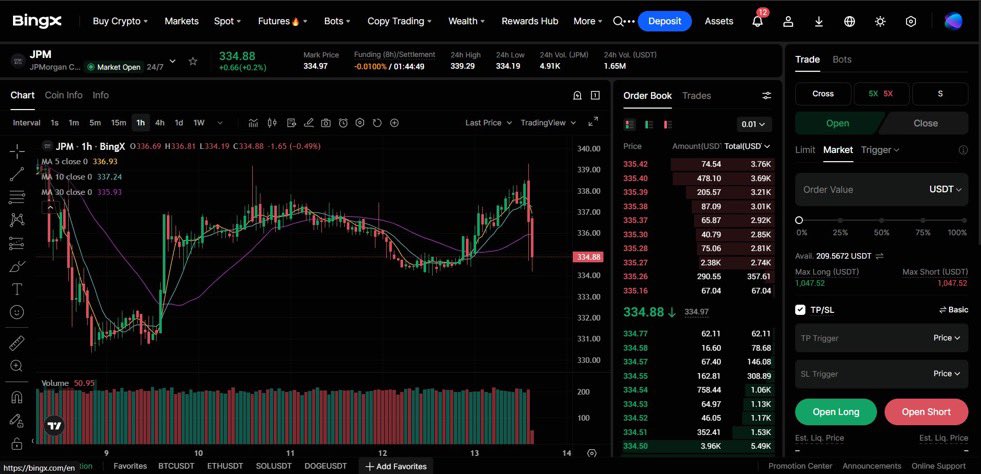Toggle the magnet snap mode
Image resolution: width=981 pixels, height=474 pixels.
(17, 397)
